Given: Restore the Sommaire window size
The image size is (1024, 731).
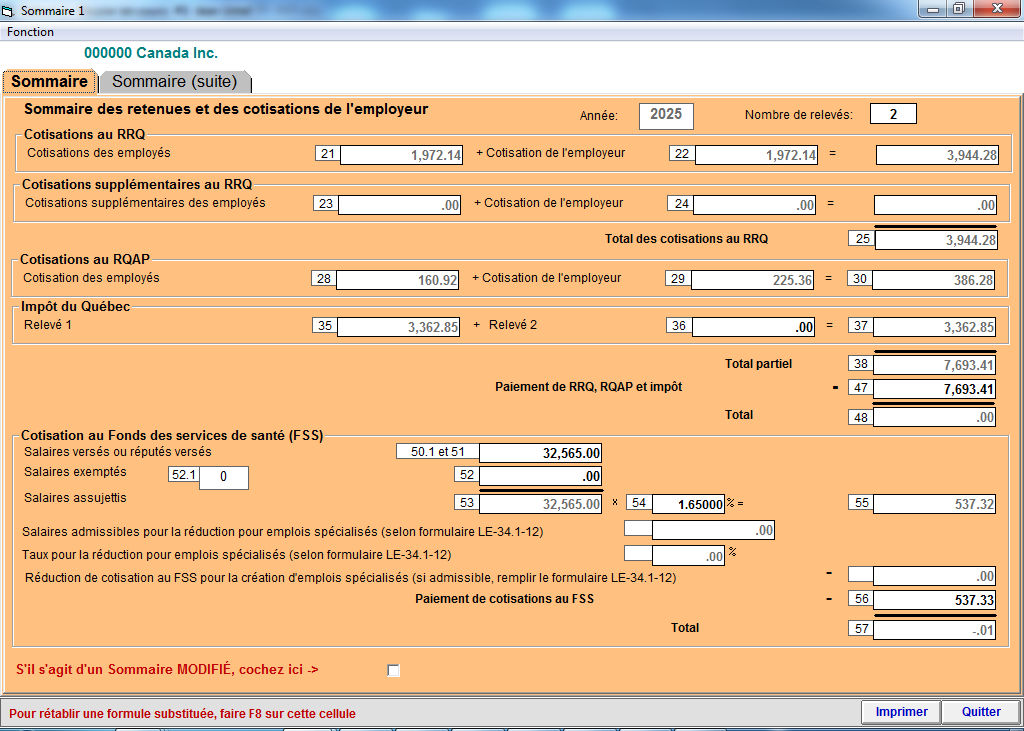Looking at the screenshot, I should point(958,9).
